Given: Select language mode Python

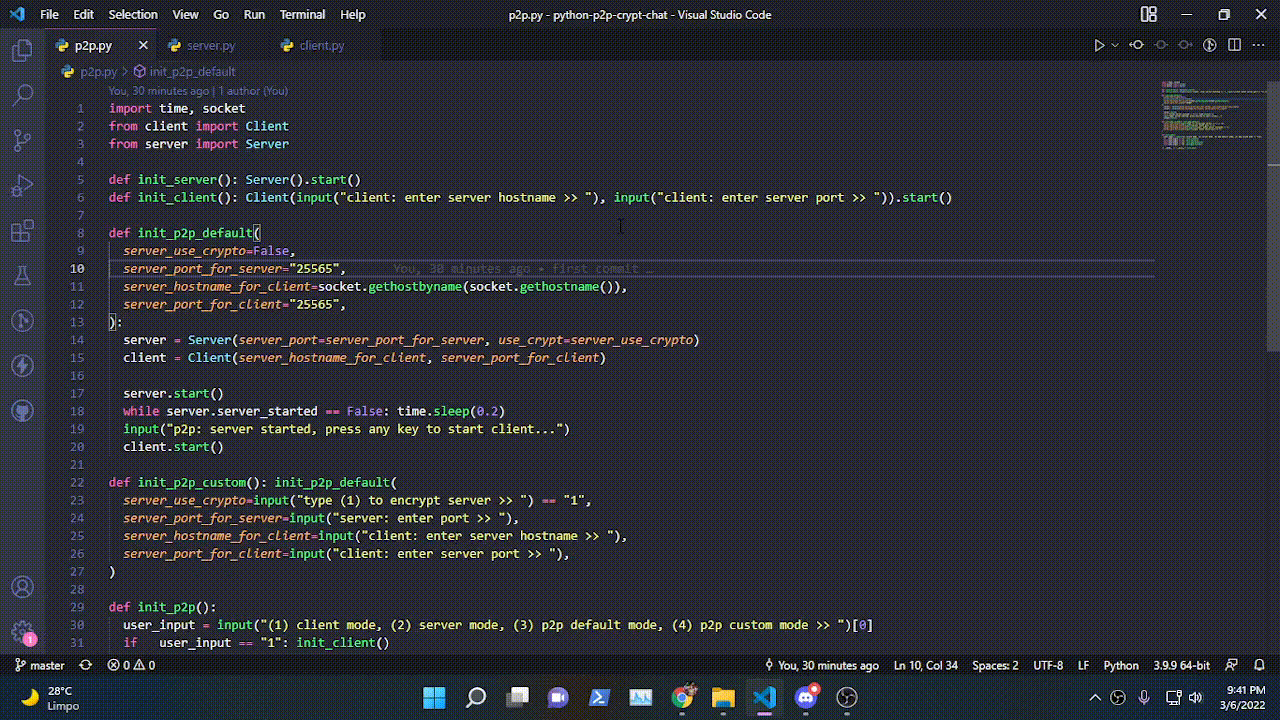Looking at the screenshot, I should tap(1121, 665).
